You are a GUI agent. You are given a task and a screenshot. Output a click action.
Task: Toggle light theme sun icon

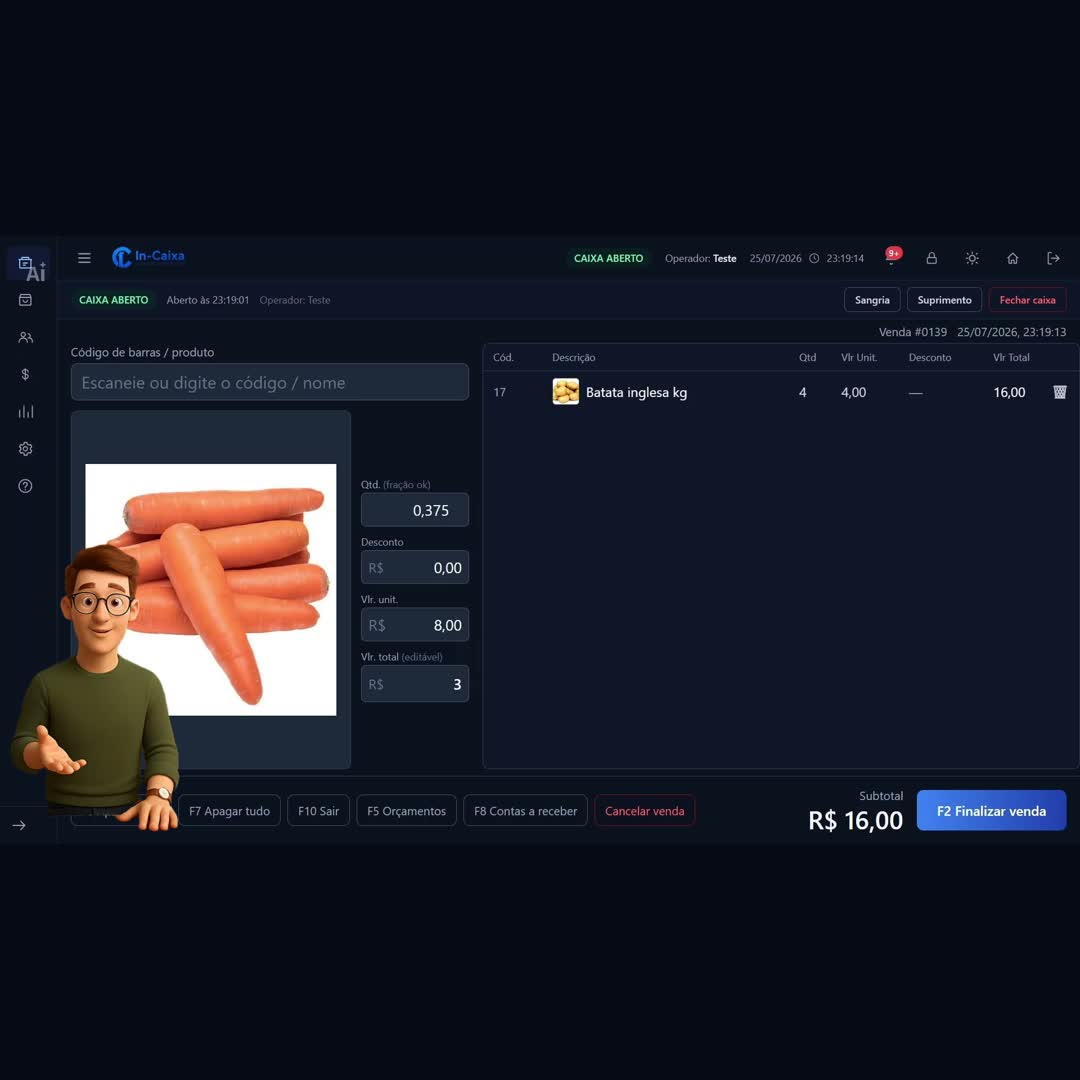972,258
